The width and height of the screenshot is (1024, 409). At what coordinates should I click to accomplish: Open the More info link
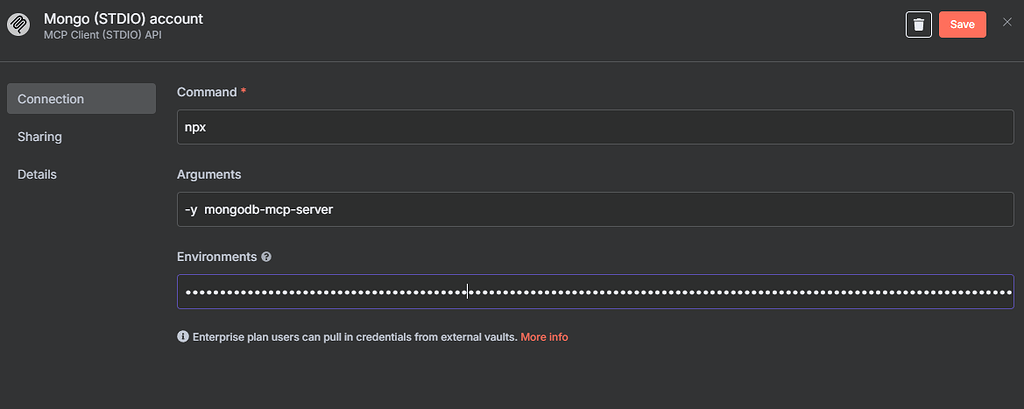544,337
